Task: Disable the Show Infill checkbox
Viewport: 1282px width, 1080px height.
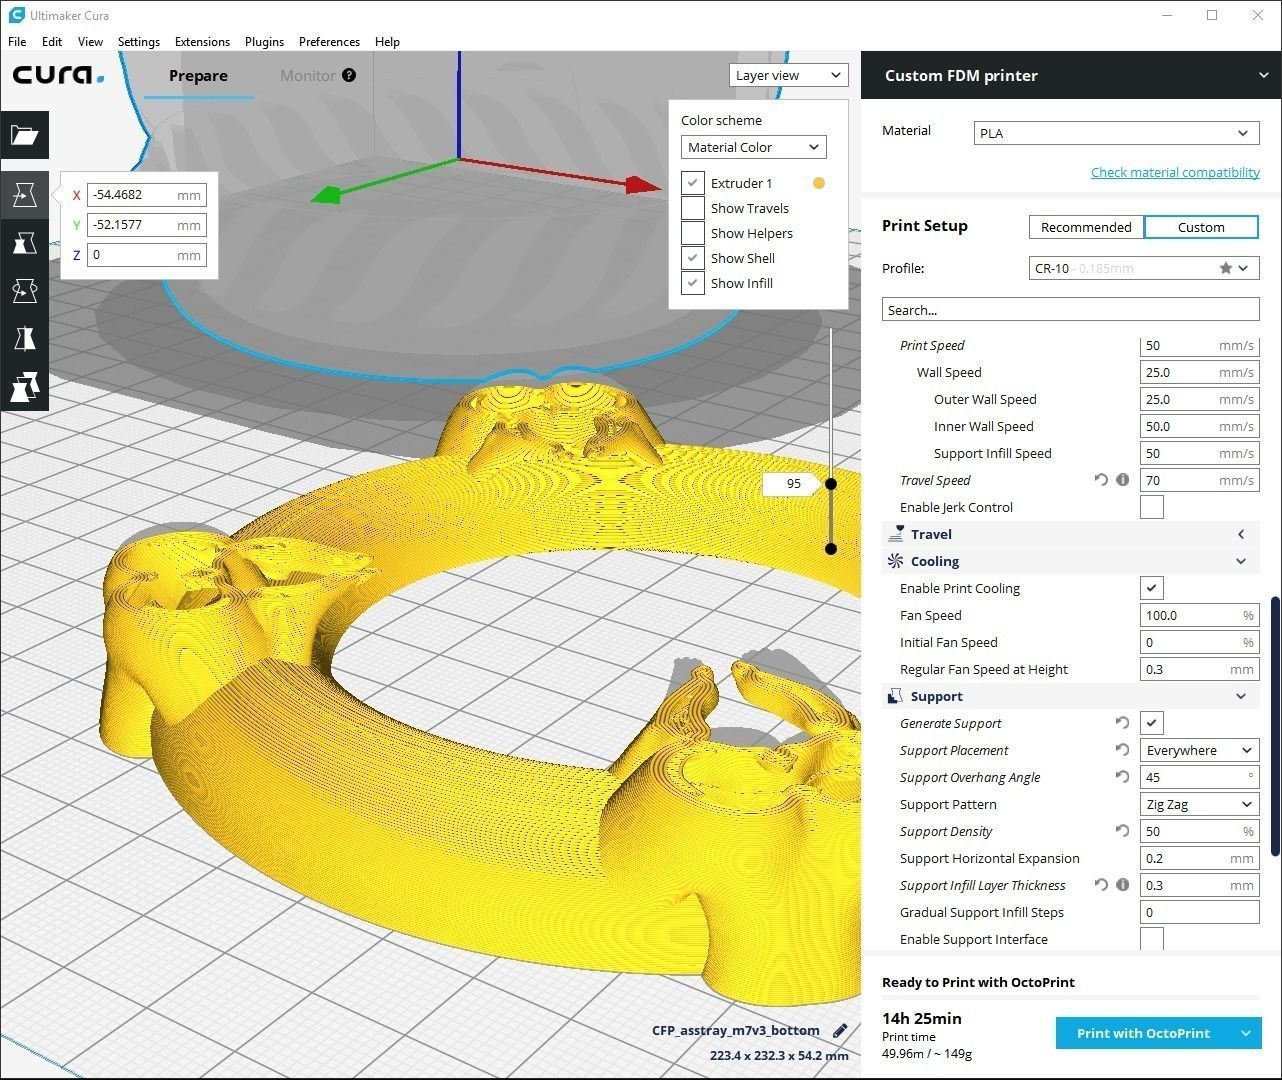Action: [x=693, y=283]
